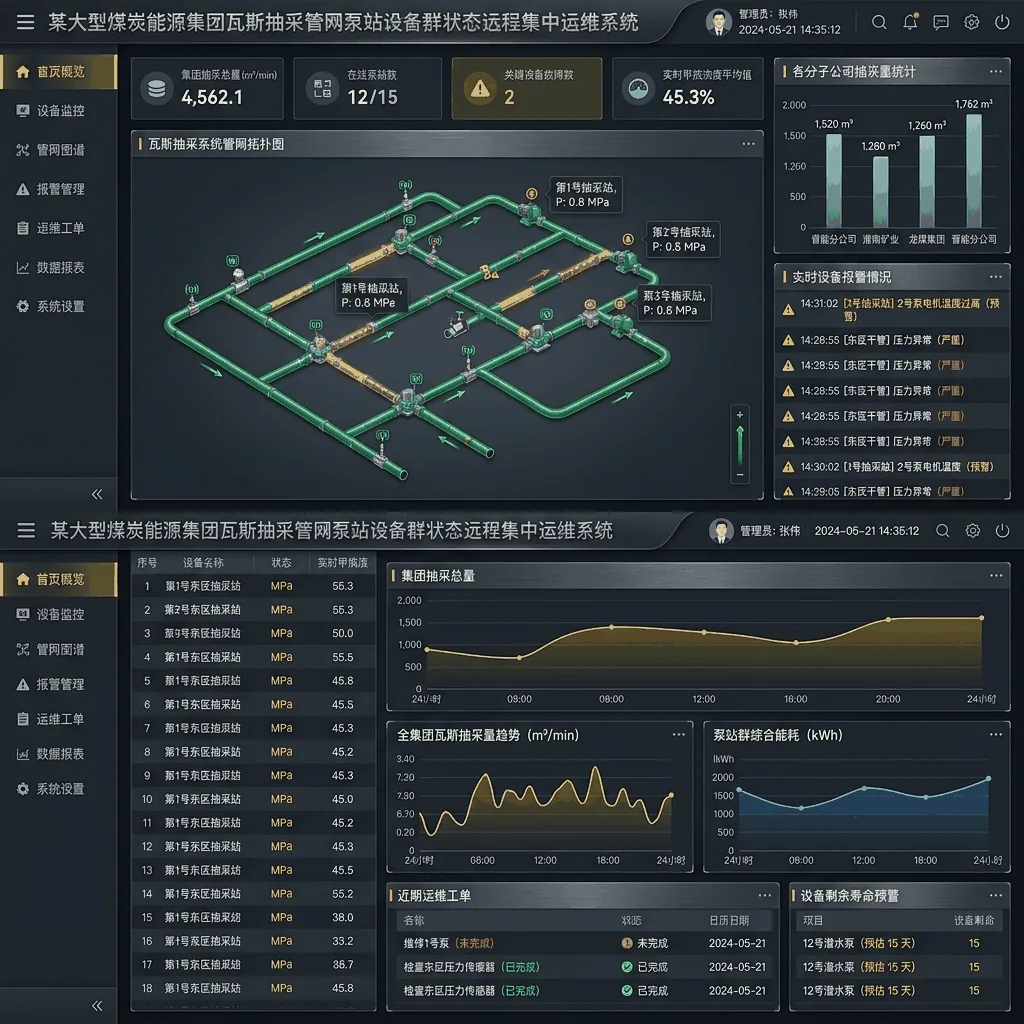The height and width of the screenshot is (1024, 1024).
Task: Open 运维工单 in the lower dashboard sidebar
Action: 59,719
